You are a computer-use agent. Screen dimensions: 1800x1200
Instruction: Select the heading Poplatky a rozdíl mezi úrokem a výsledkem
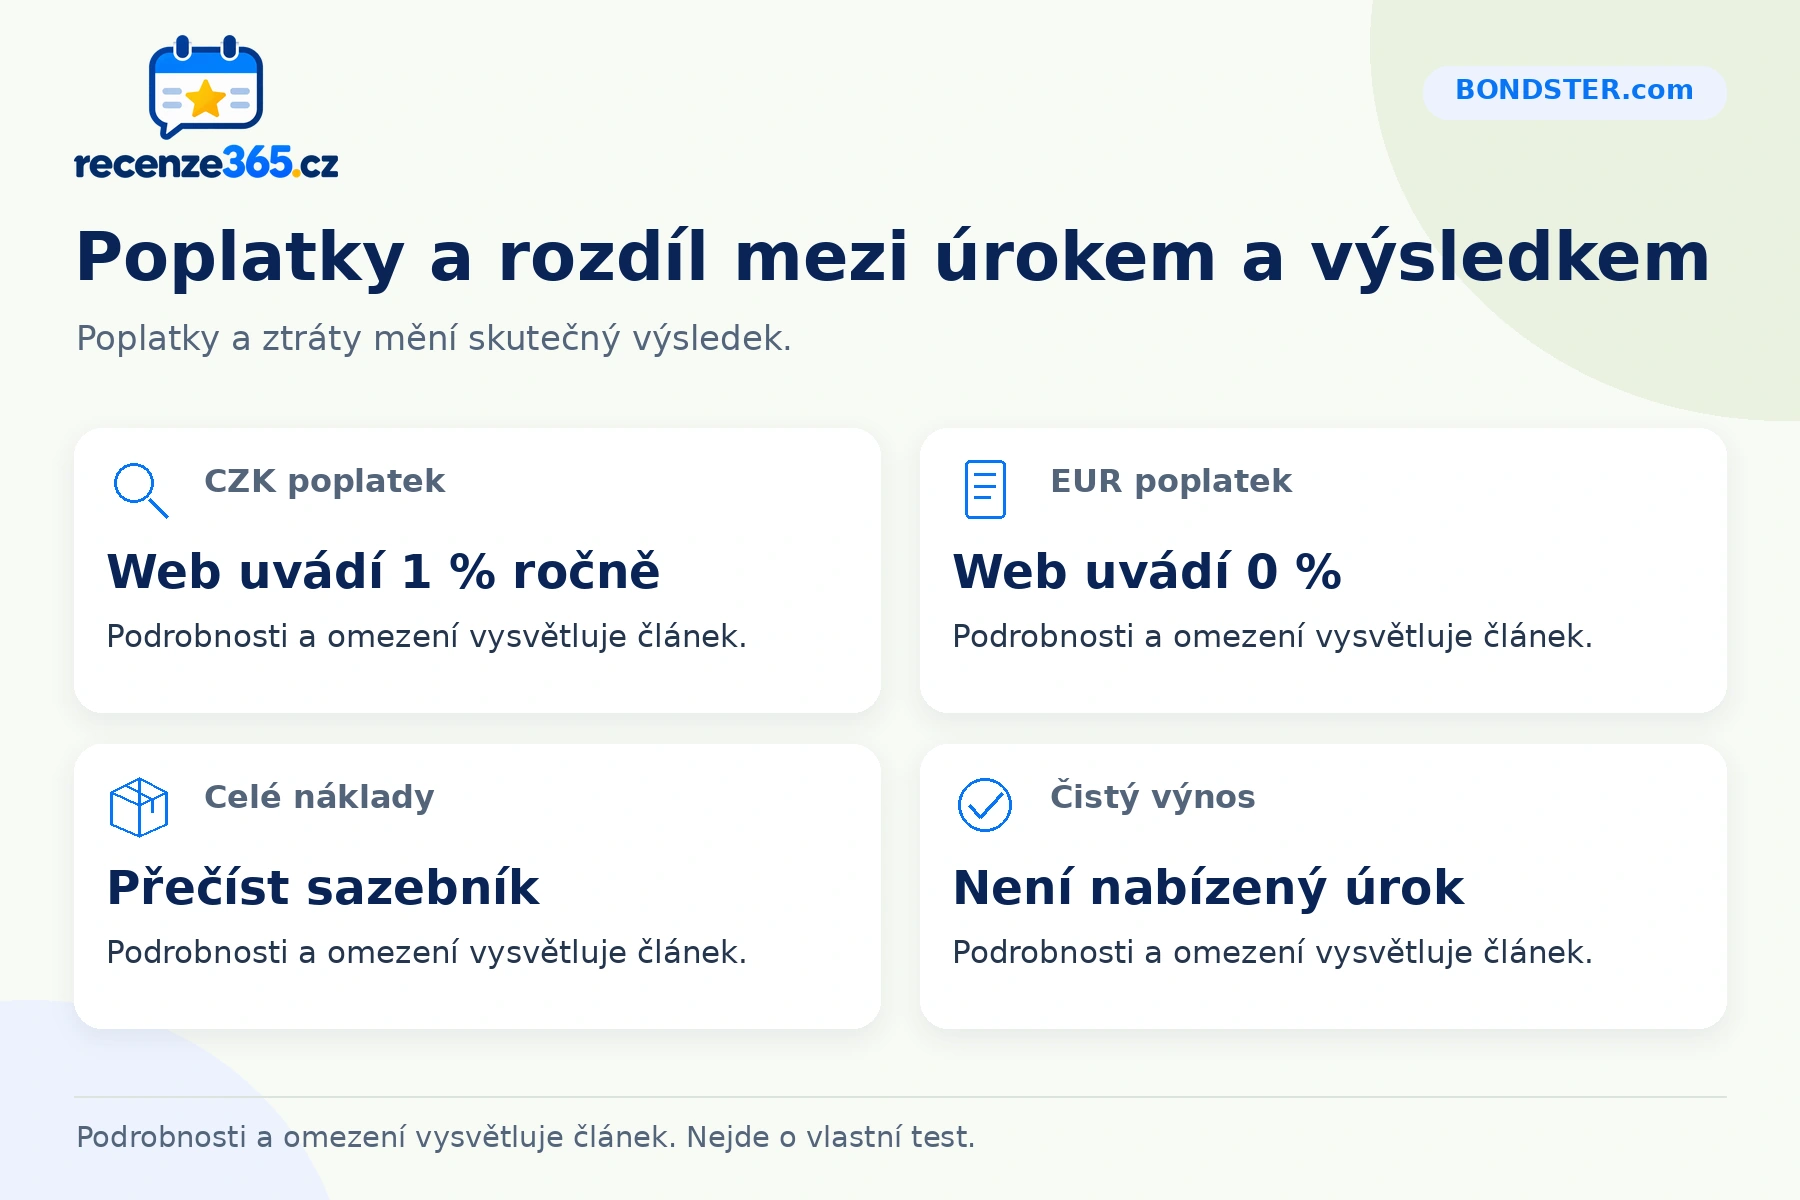click(x=892, y=257)
